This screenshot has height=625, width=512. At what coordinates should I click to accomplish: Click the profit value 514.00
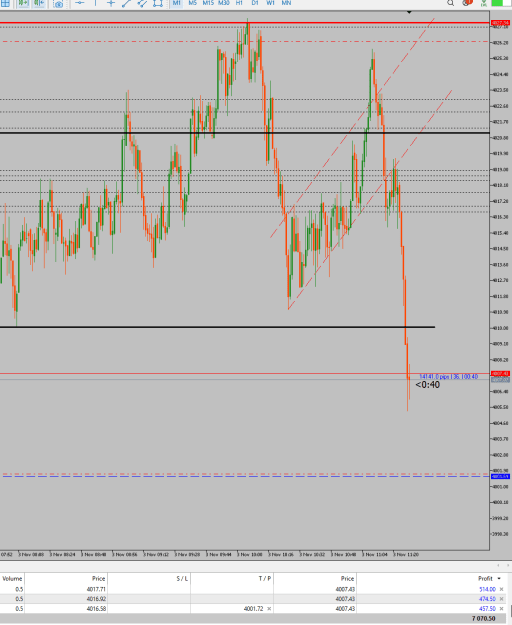point(487,589)
